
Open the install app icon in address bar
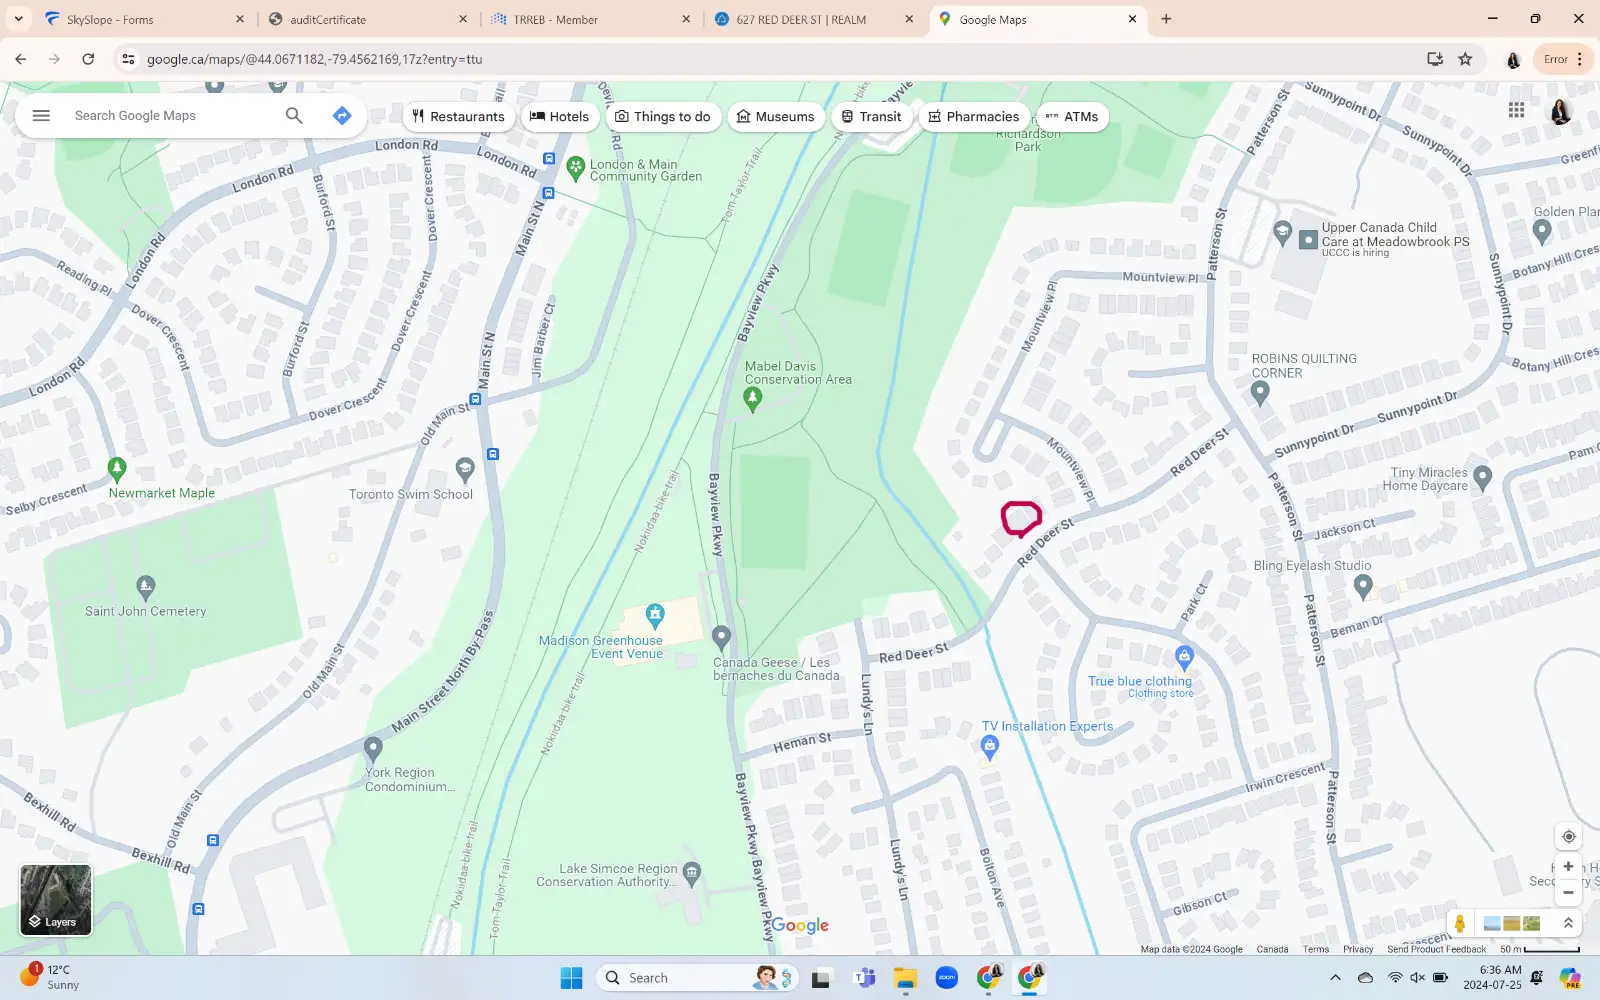point(1435,59)
